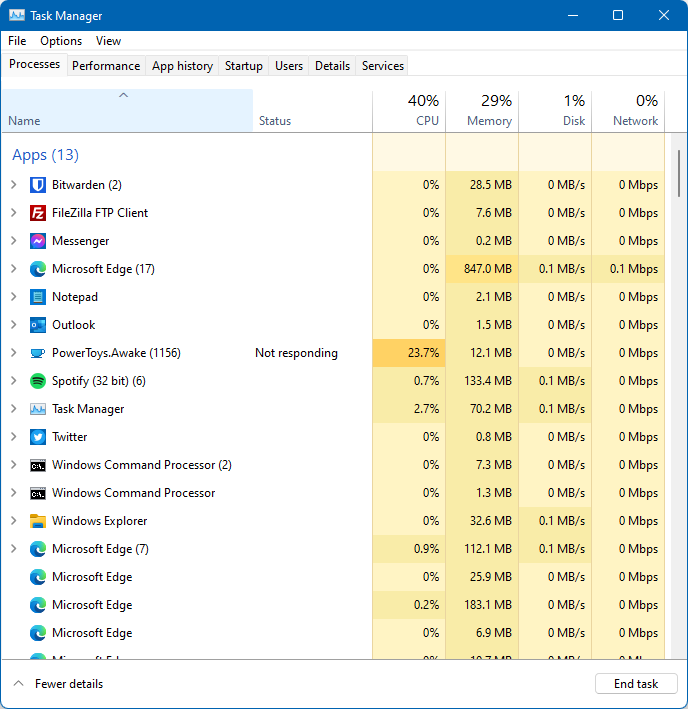Click Edge icon beside 25.9 MB row
This screenshot has width=688, height=709.
coord(38,577)
